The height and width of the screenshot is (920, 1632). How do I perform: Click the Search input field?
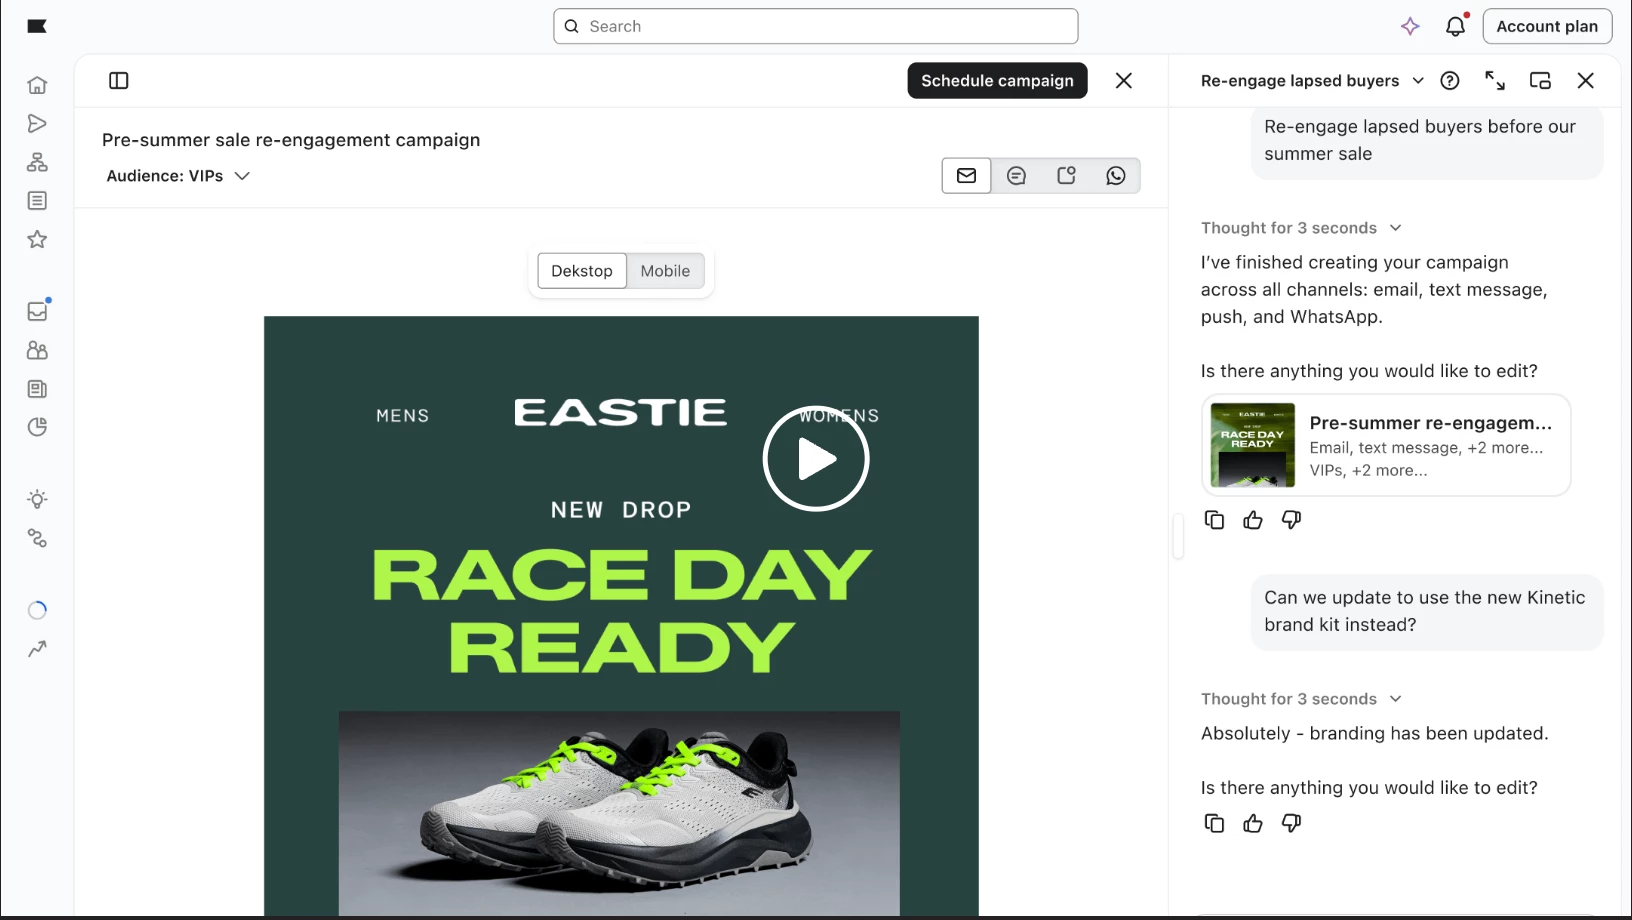[x=816, y=26]
